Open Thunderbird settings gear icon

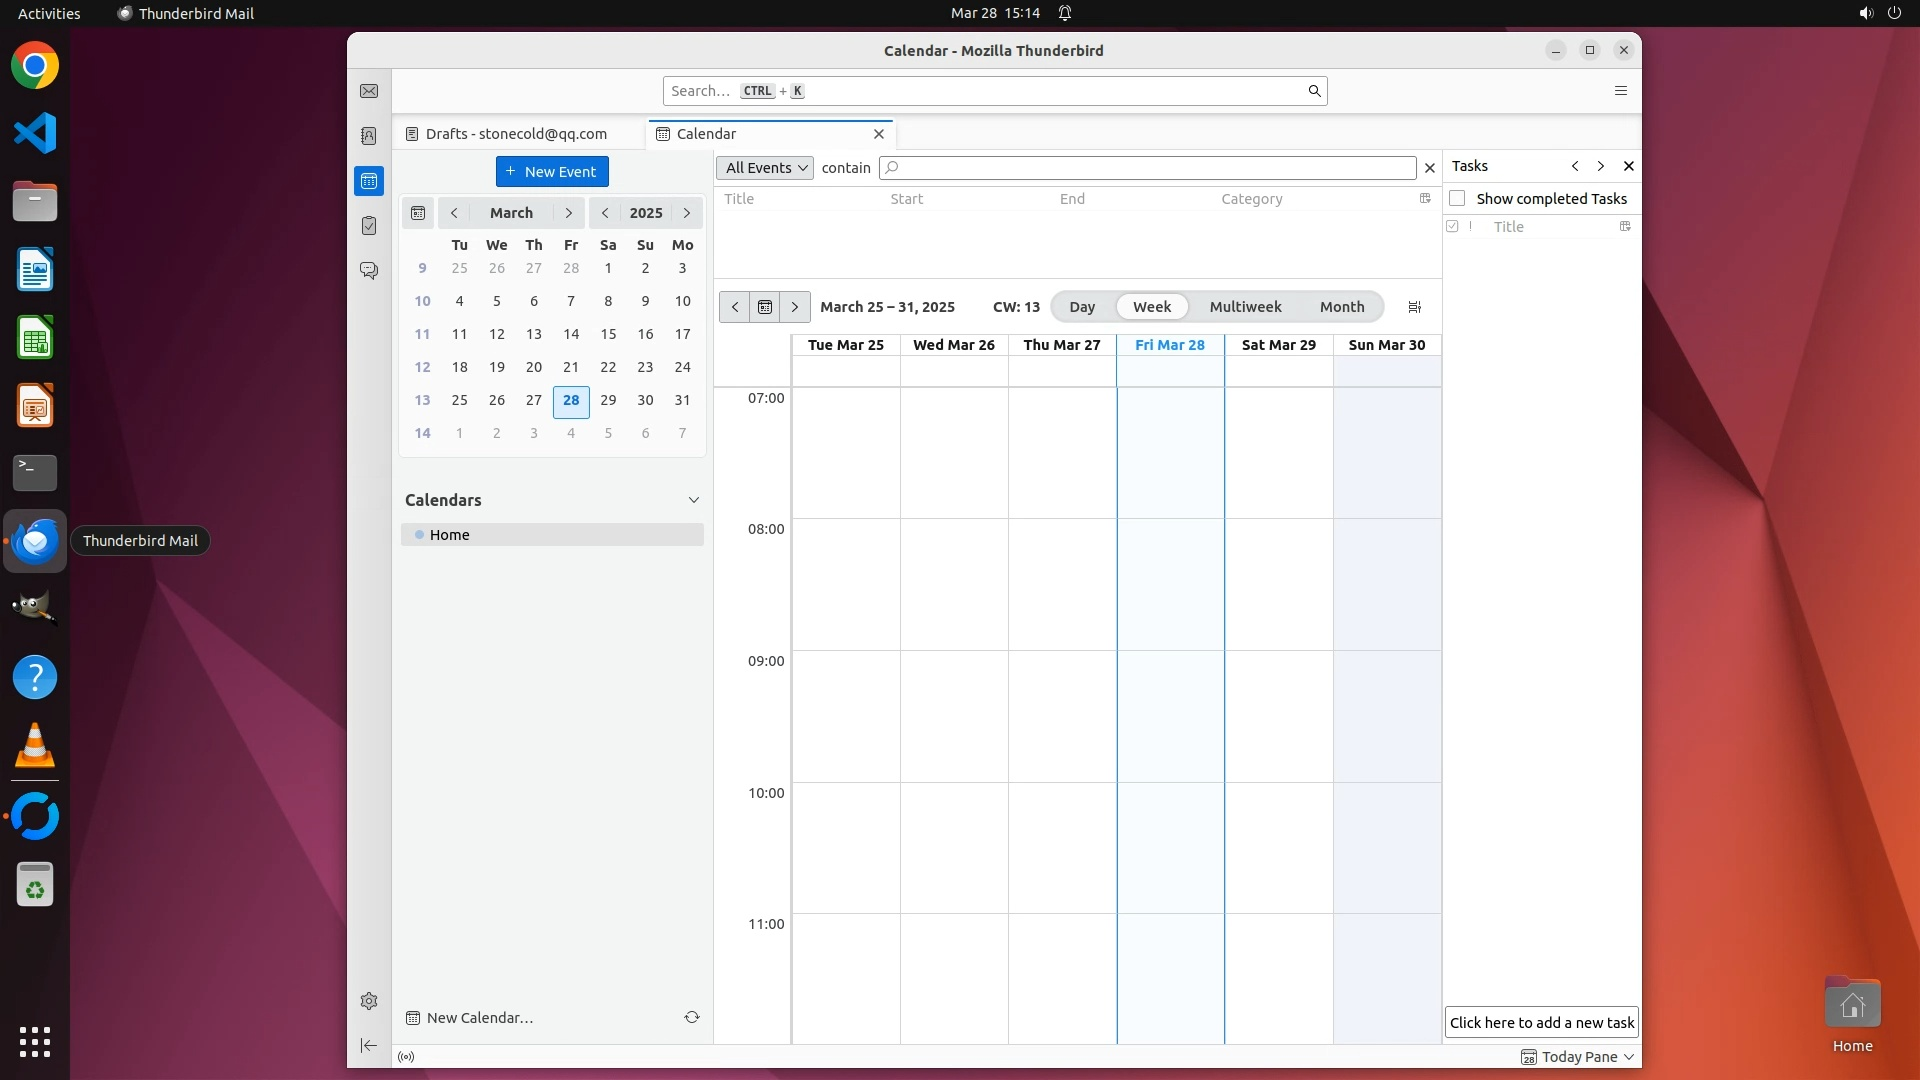pyautogui.click(x=369, y=1001)
